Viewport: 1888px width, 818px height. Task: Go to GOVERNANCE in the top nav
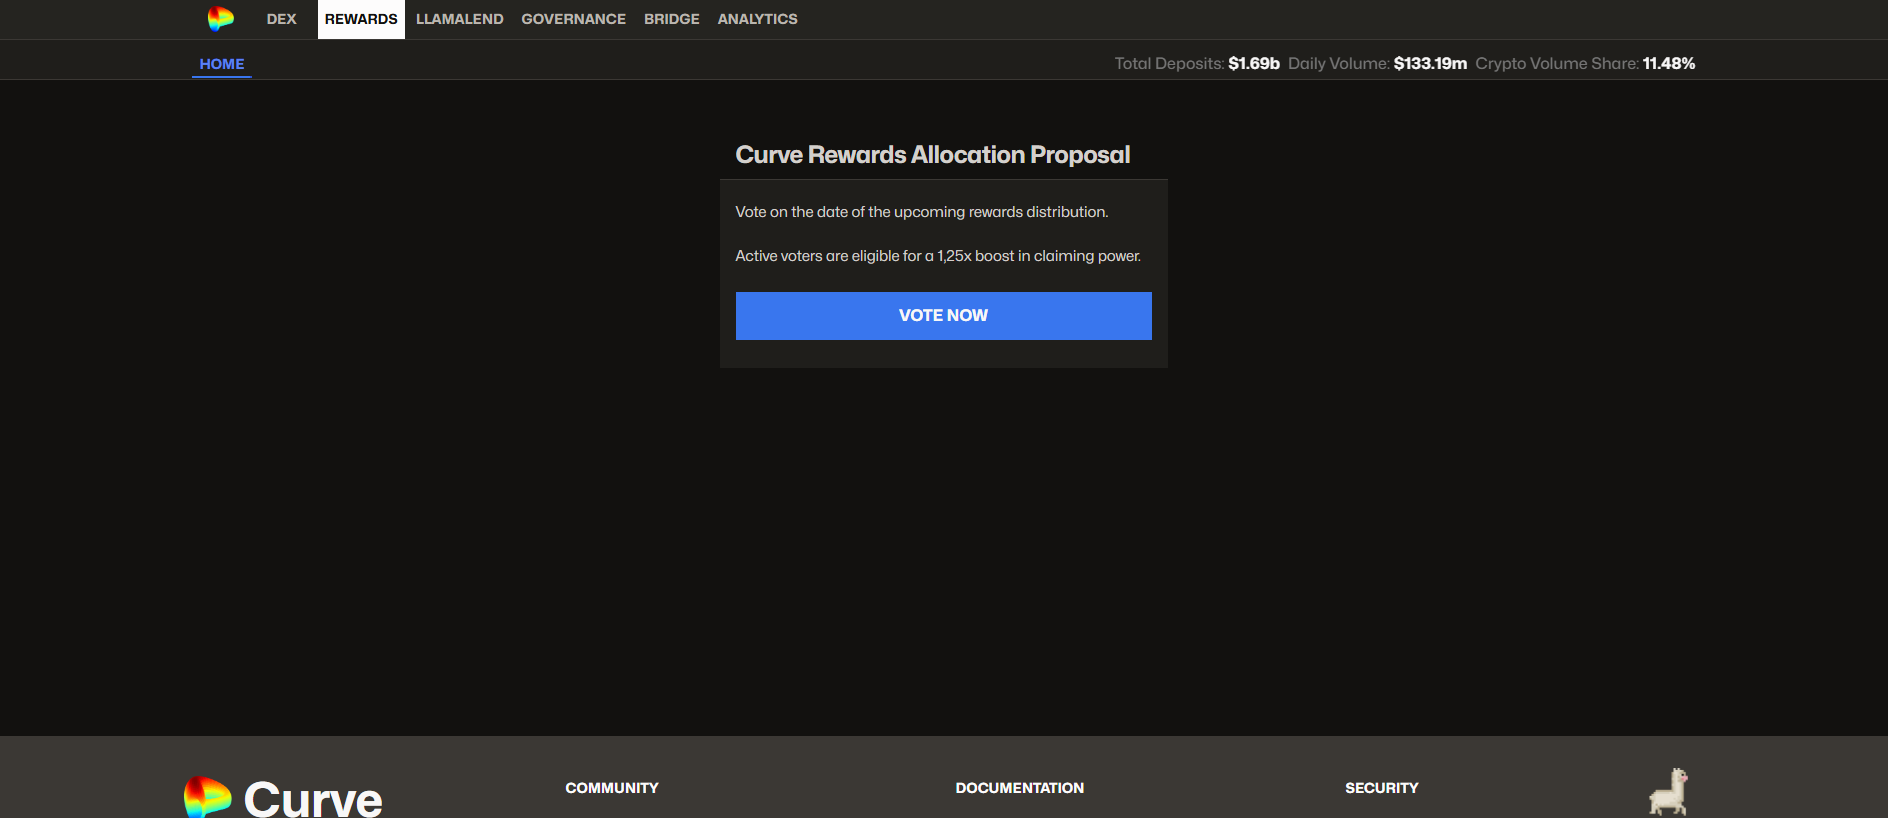click(574, 19)
